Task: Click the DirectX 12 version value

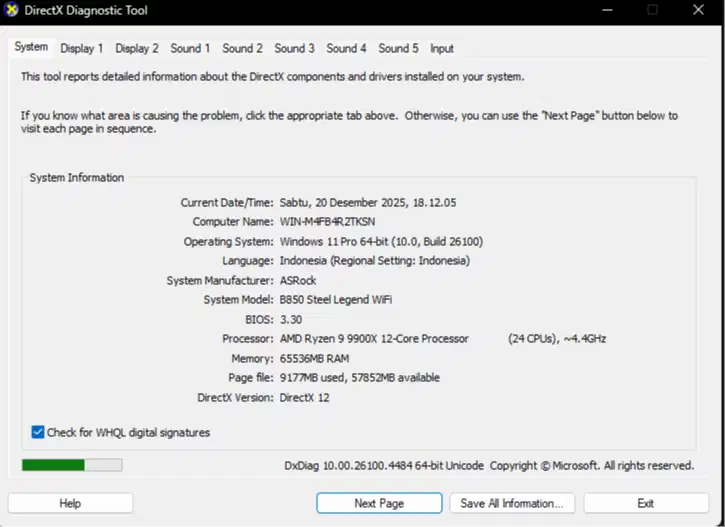Action: (305, 398)
